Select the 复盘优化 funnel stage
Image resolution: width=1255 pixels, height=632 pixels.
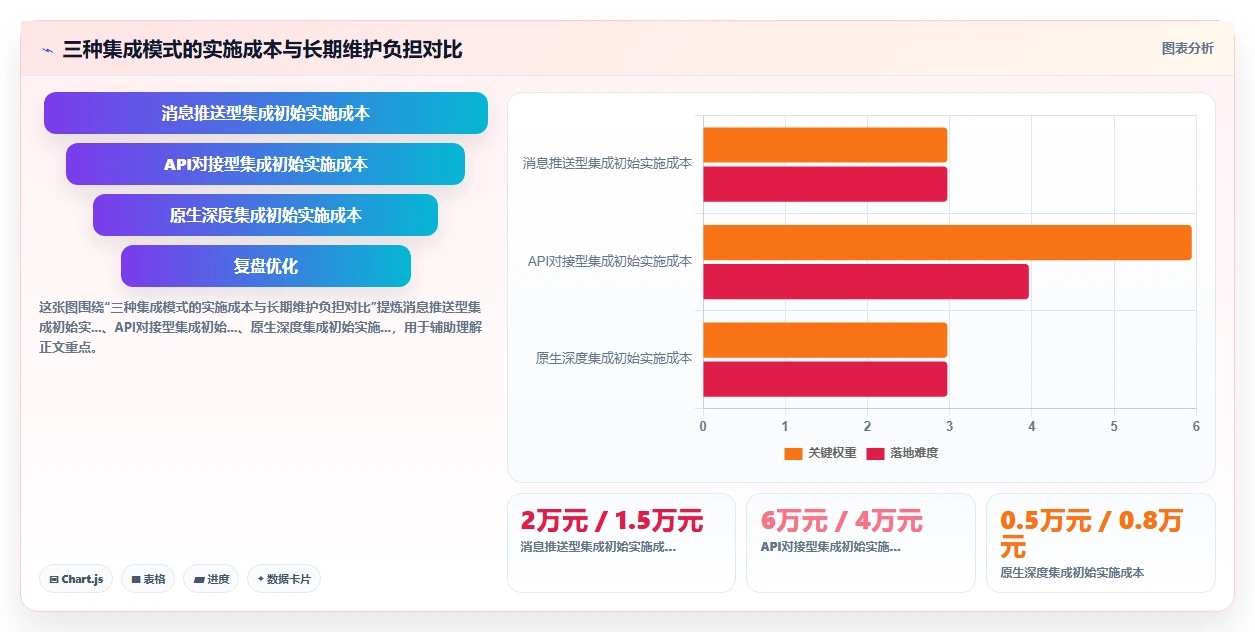pyautogui.click(x=266, y=266)
